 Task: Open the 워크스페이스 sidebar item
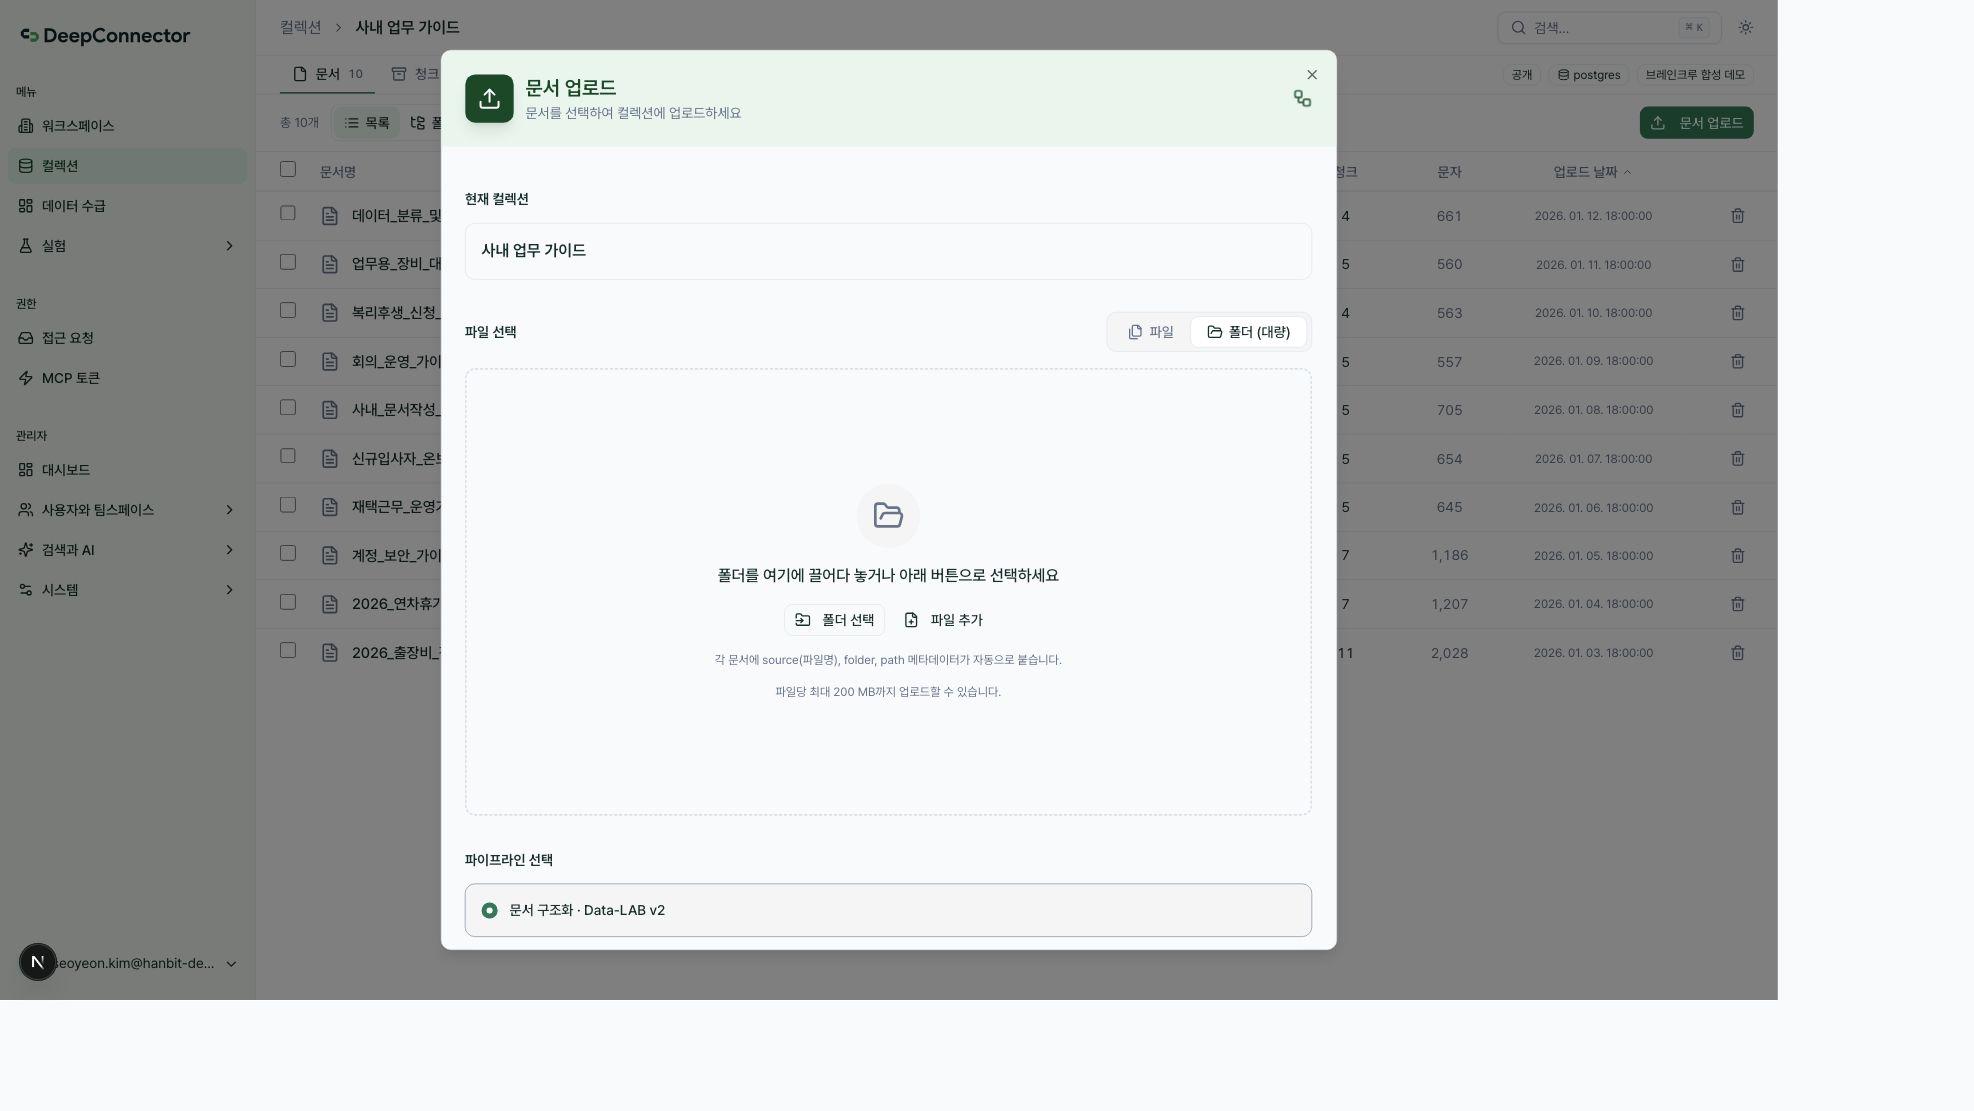[x=127, y=126]
